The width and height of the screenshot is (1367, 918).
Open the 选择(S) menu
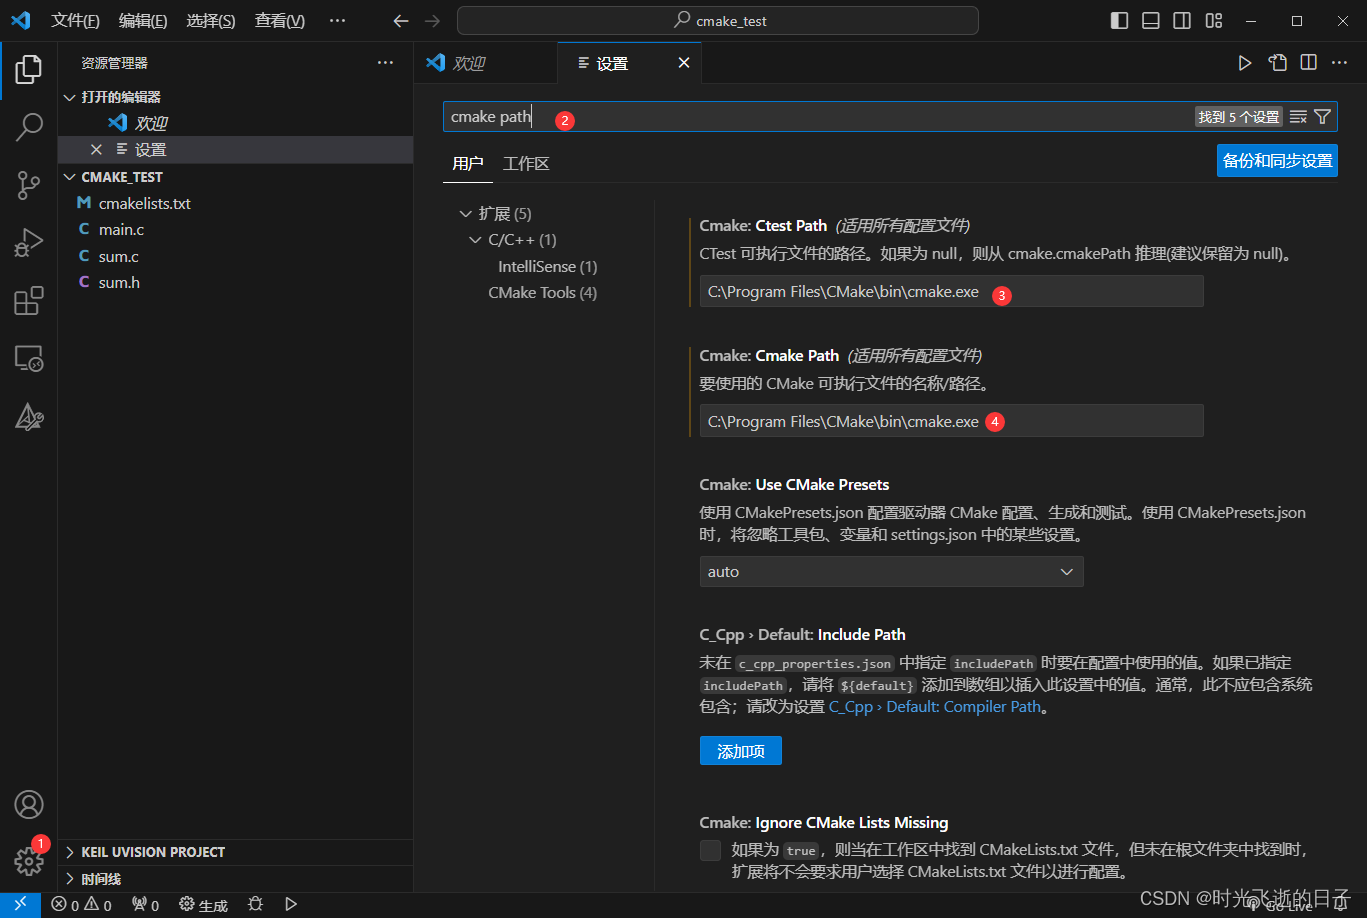point(211,21)
